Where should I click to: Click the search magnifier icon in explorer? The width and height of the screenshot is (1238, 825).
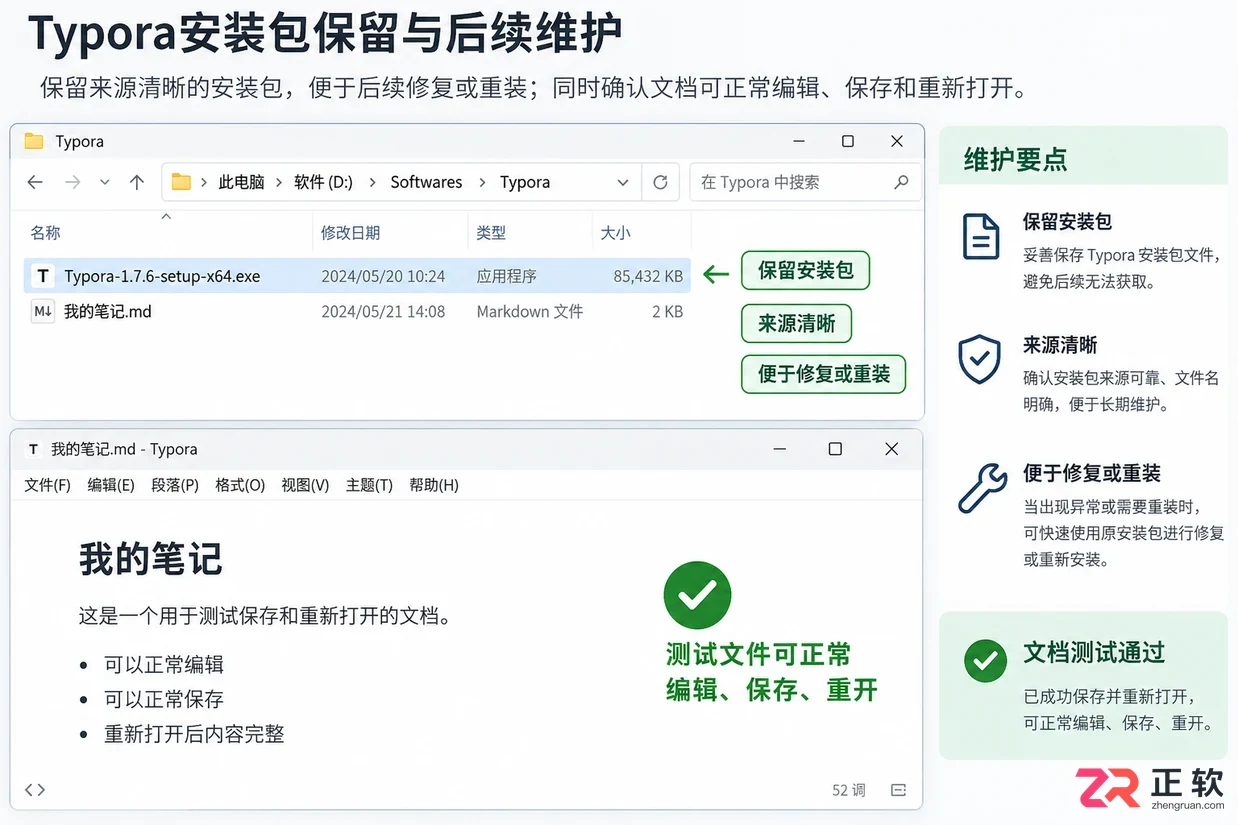pyautogui.click(x=901, y=182)
